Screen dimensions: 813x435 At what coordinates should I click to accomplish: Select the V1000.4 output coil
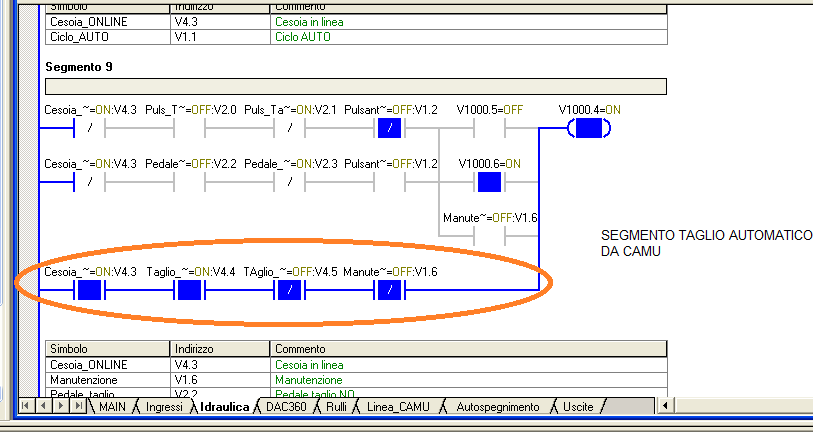pyautogui.click(x=589, y=128)
